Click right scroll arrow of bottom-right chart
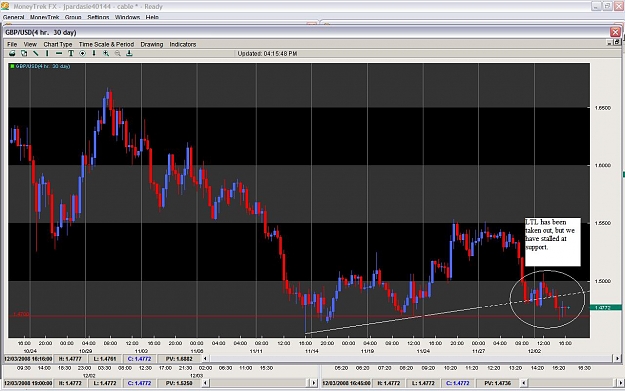This screenshot has height=391, width=625. point(621,383)
